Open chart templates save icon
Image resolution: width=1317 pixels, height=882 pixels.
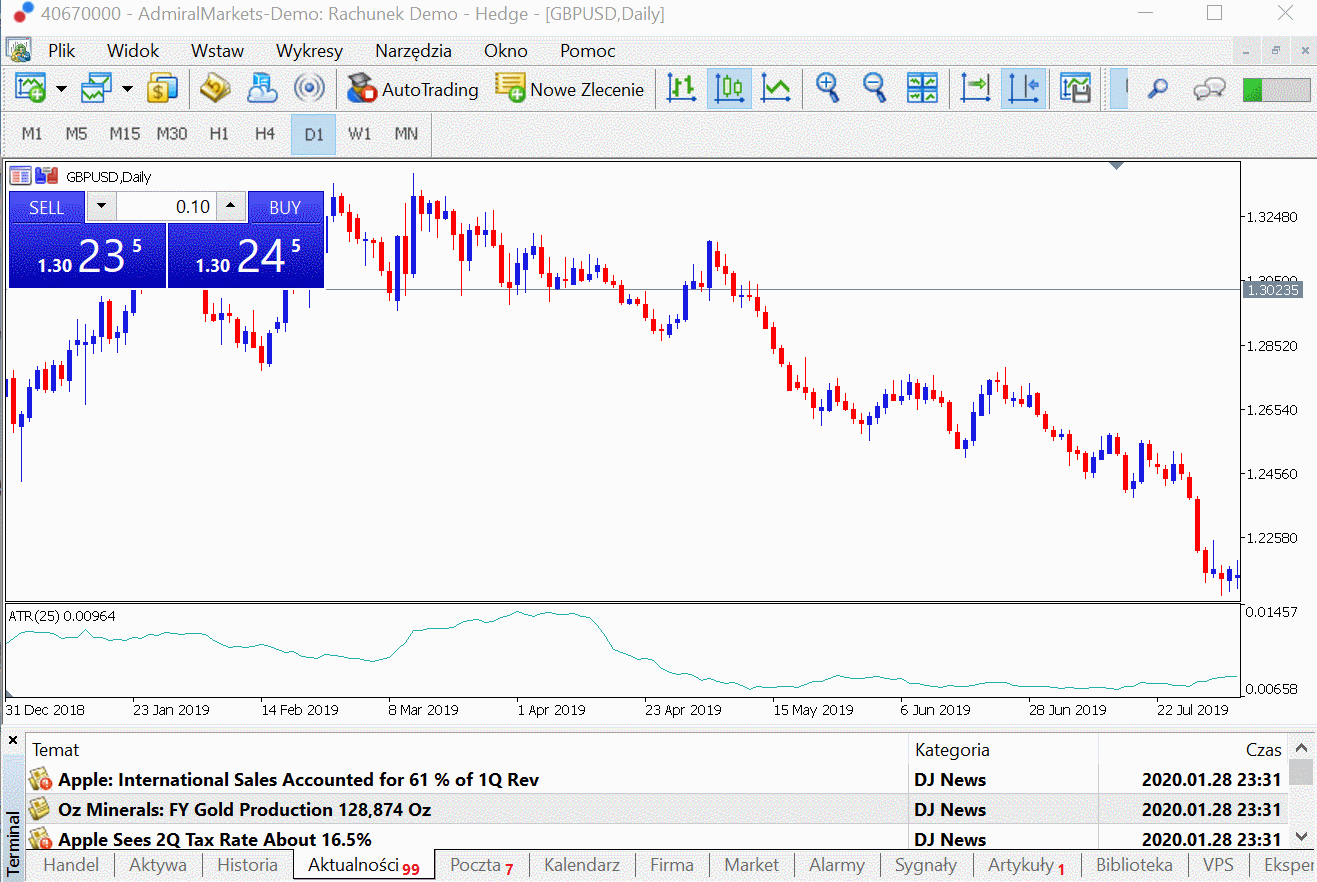(1075, 89)
